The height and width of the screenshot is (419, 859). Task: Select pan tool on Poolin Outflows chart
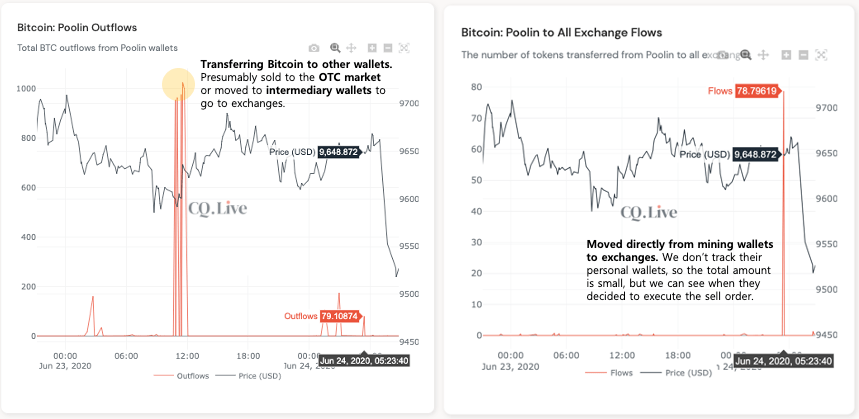(351, 48)
